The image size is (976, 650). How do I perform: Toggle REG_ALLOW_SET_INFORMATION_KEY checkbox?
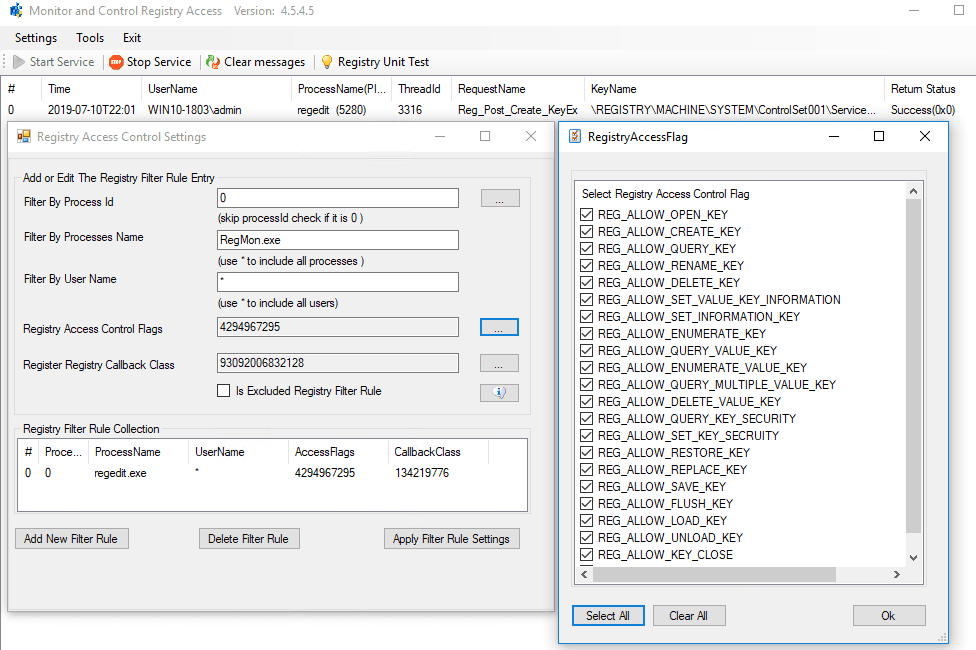(x=586, y=317)
